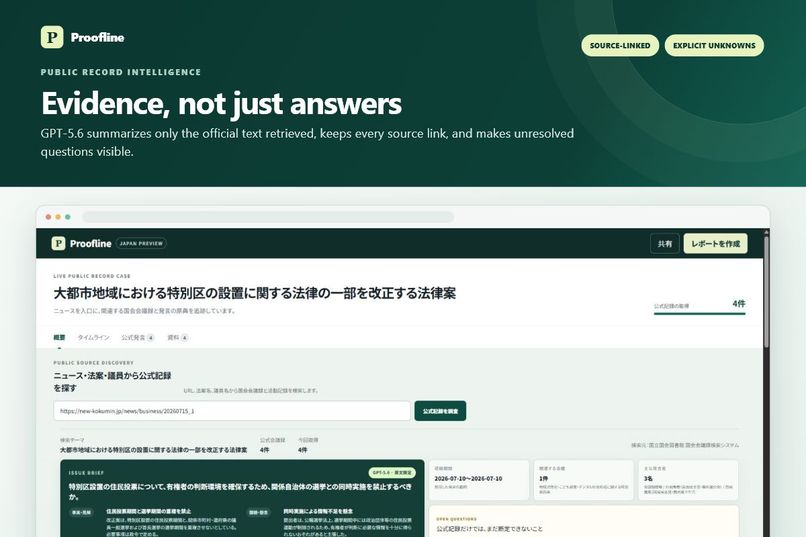806x537 pixels.
Task: Click the red window dot of the browser mockup
Action: click(48, 217)
